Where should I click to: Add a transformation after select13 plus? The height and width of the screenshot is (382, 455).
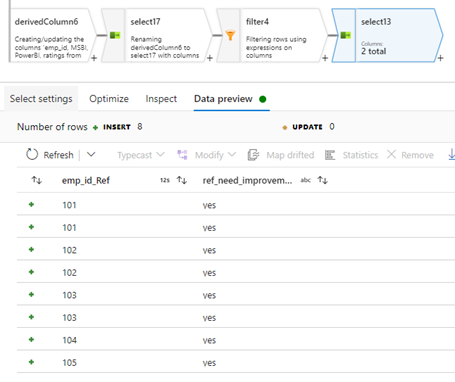(441, 58)
